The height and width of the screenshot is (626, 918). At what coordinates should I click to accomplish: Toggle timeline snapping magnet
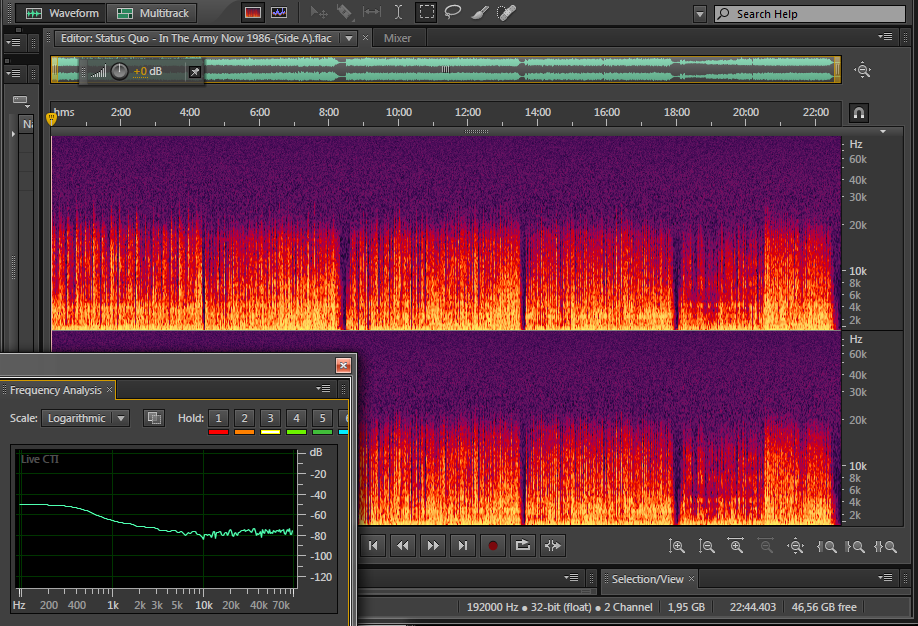tap(859, 113)
